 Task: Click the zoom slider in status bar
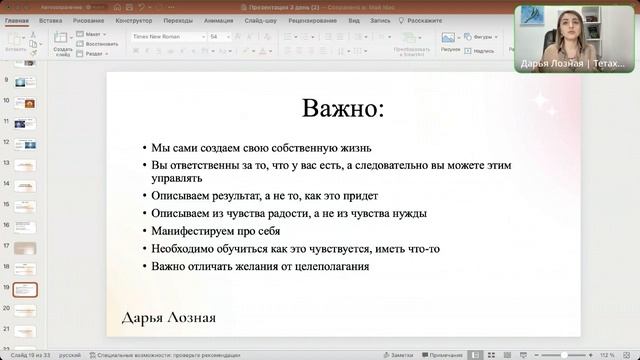[564, 356]
